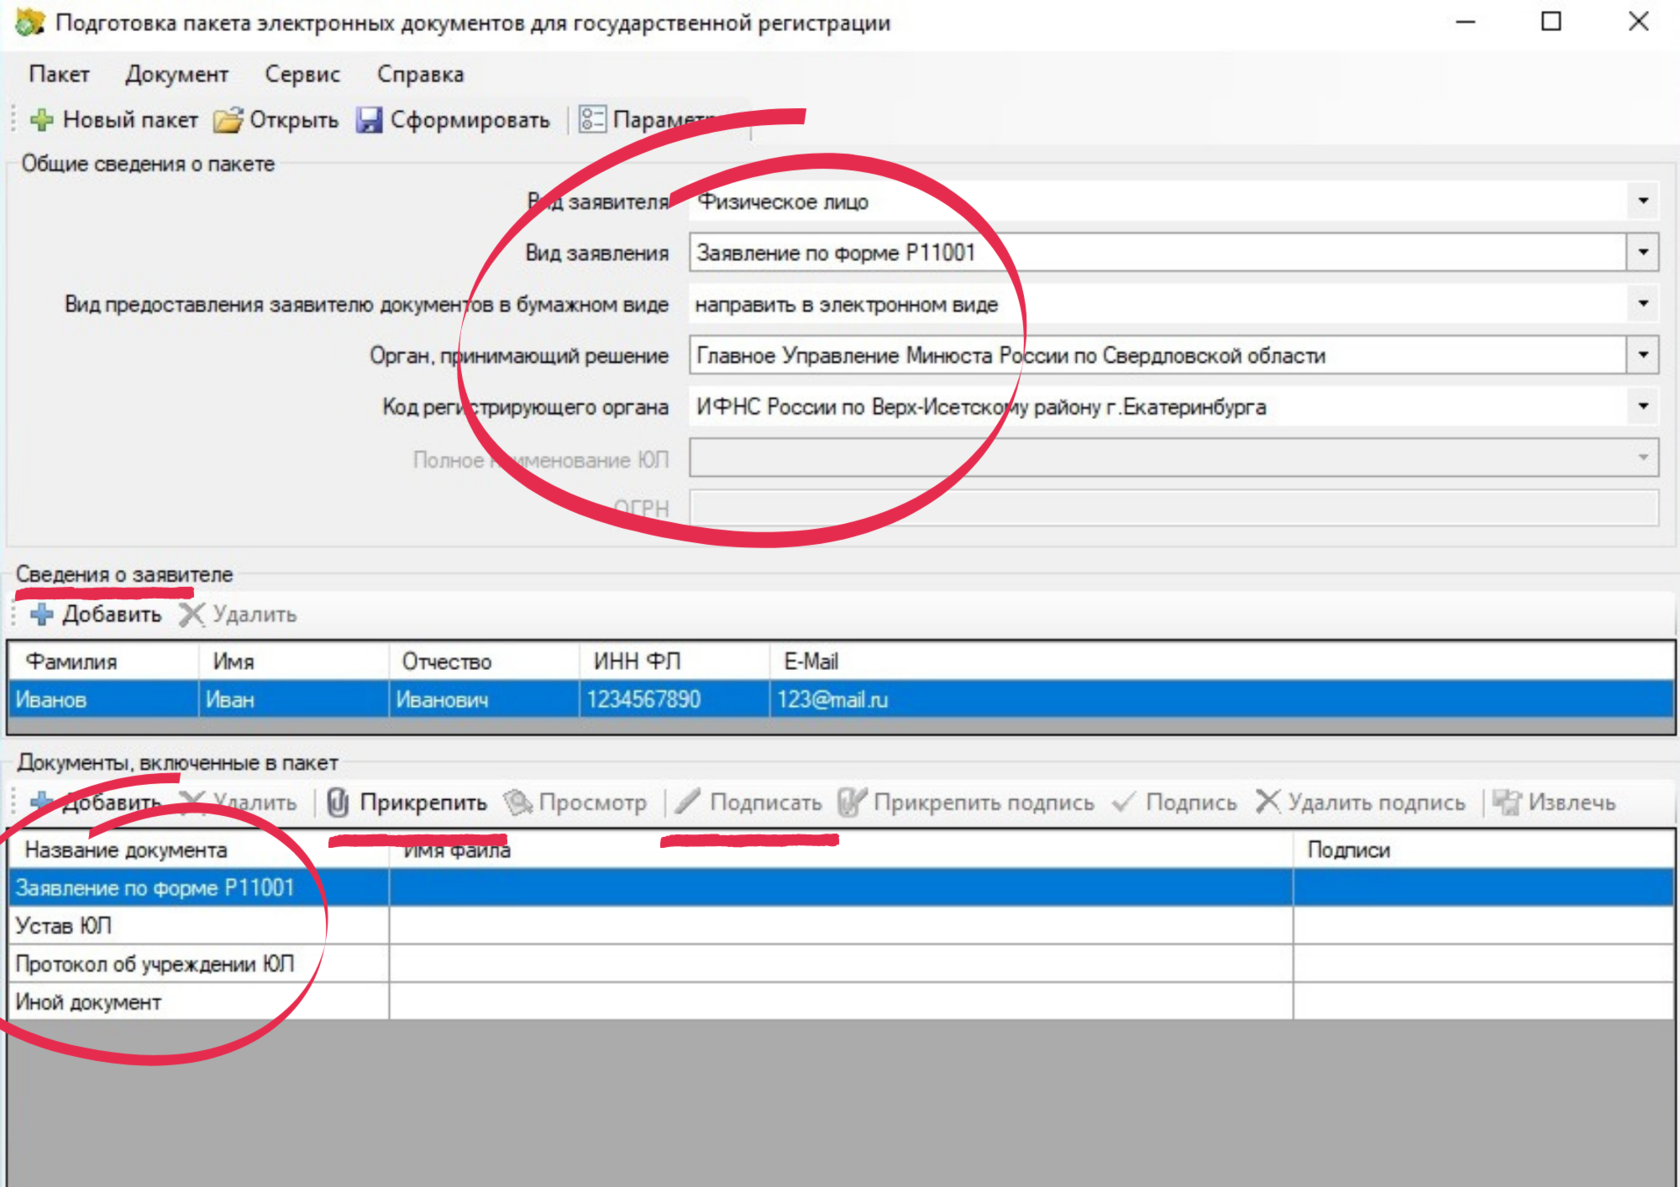Click the Прикрепить подпись icon
The height and width of the screenshot is (1187, 1680).
click(x=852, y=802)
